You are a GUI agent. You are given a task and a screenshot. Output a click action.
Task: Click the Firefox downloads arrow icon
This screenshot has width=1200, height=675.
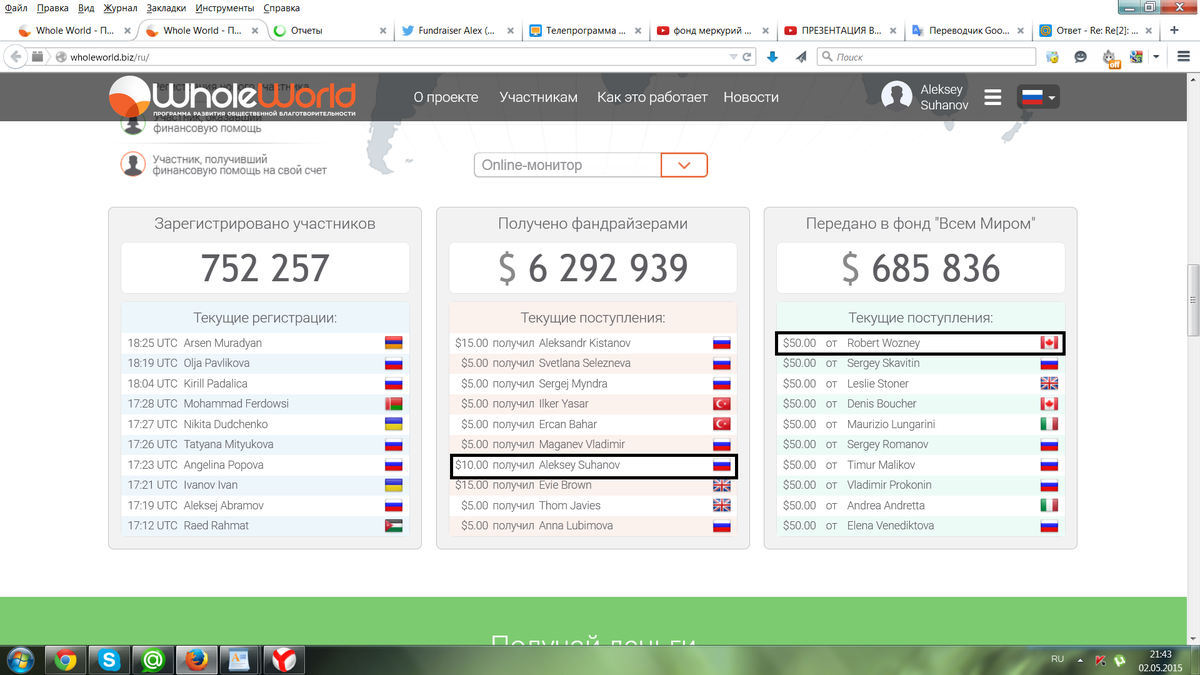tap(772, 57)
